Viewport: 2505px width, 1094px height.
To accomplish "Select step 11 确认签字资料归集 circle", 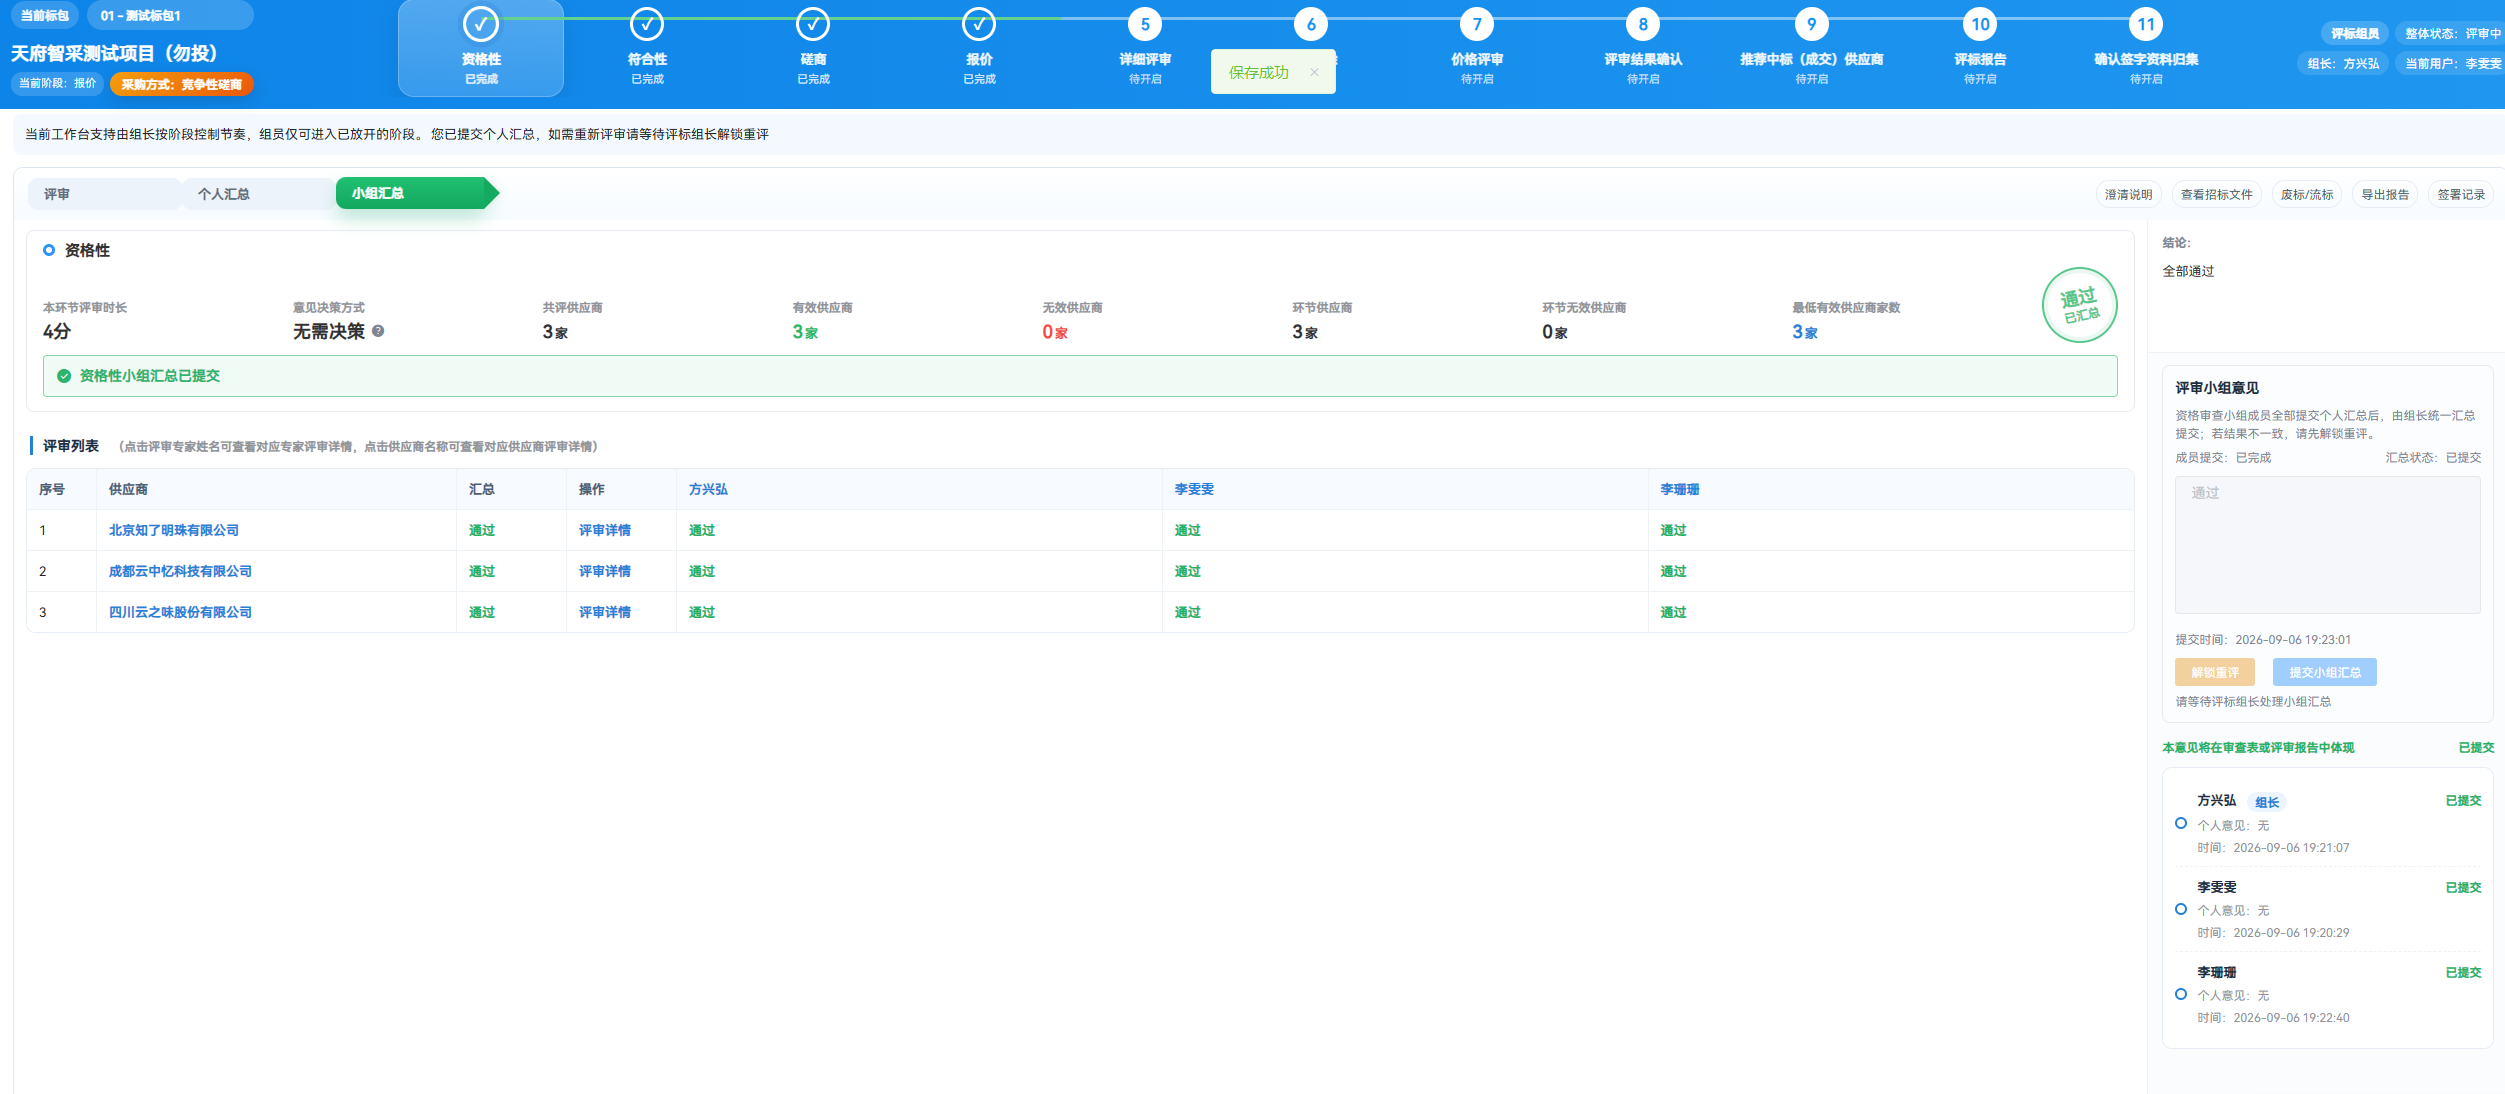I will pos(2146,24).
